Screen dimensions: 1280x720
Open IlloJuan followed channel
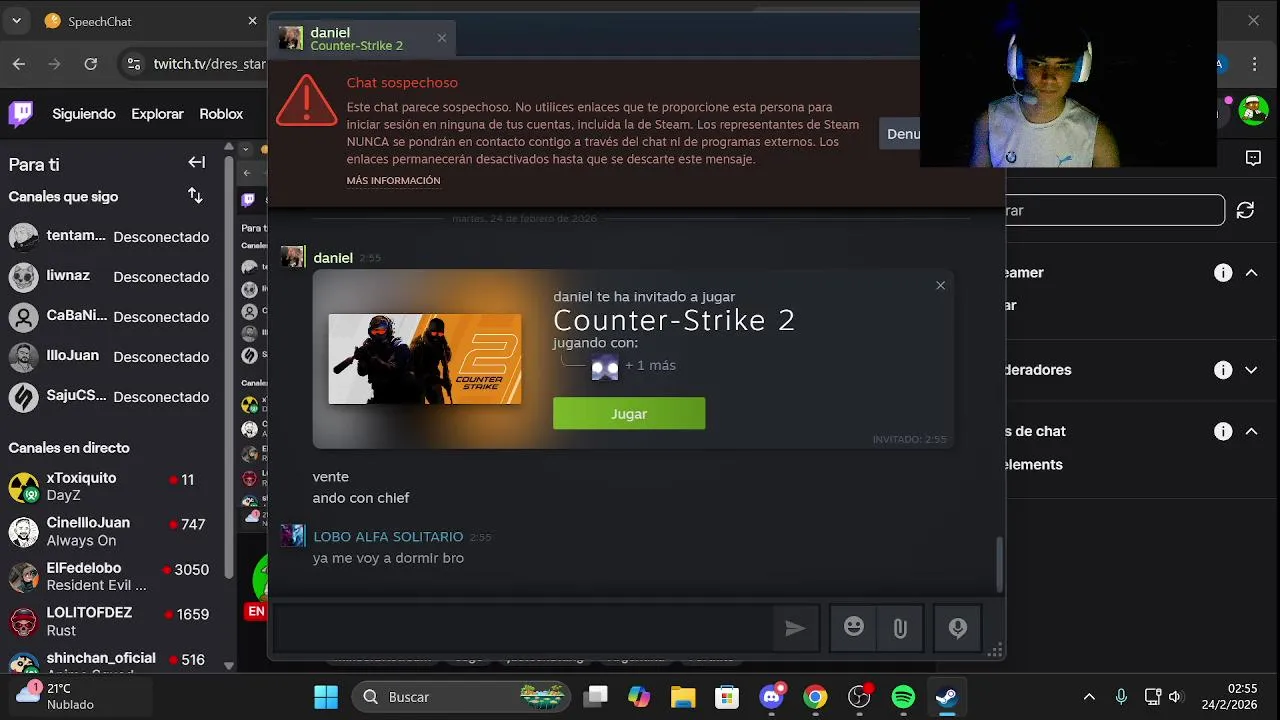110,356
